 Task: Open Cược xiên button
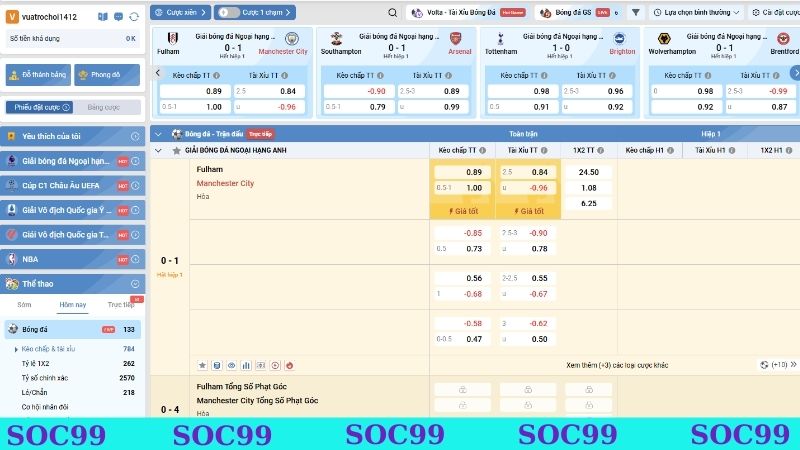[x=180, y=12]
